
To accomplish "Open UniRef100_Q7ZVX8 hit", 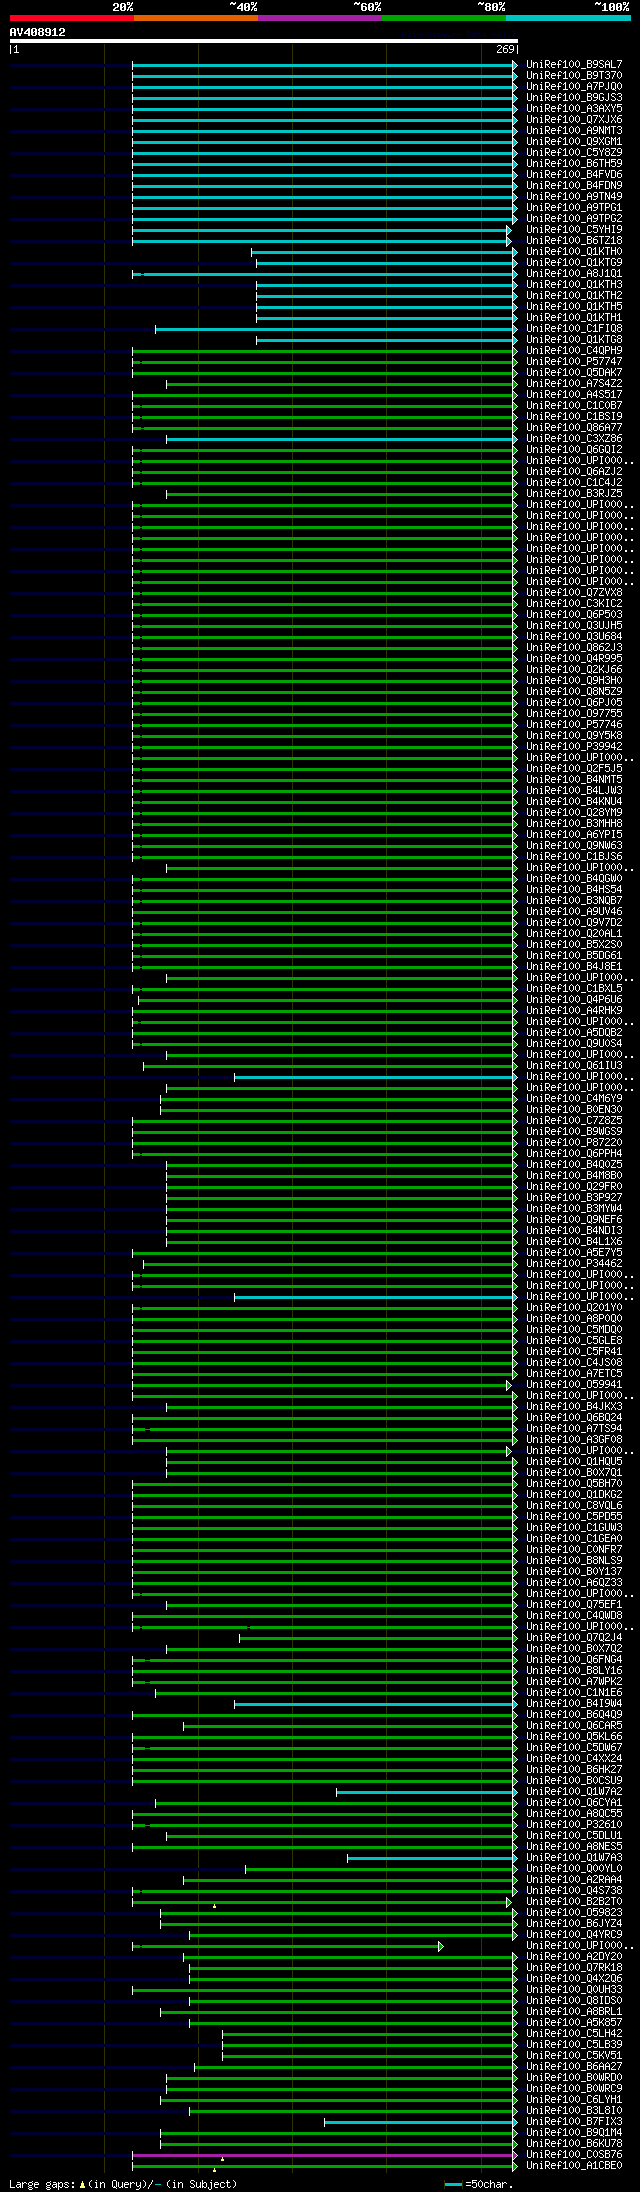I will 574,593.
